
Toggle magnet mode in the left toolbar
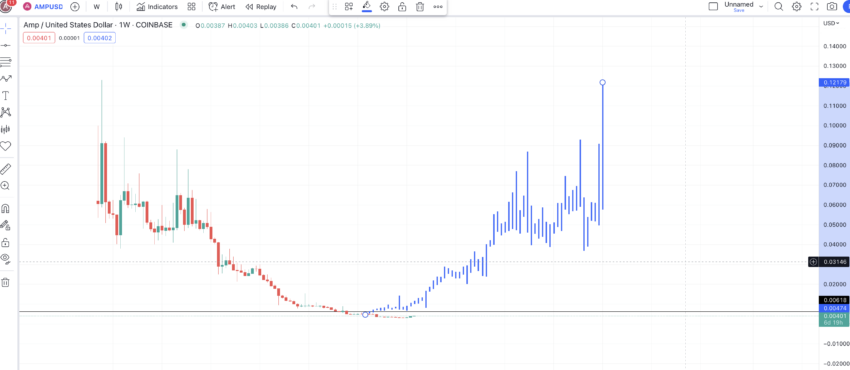pos(5,209)
